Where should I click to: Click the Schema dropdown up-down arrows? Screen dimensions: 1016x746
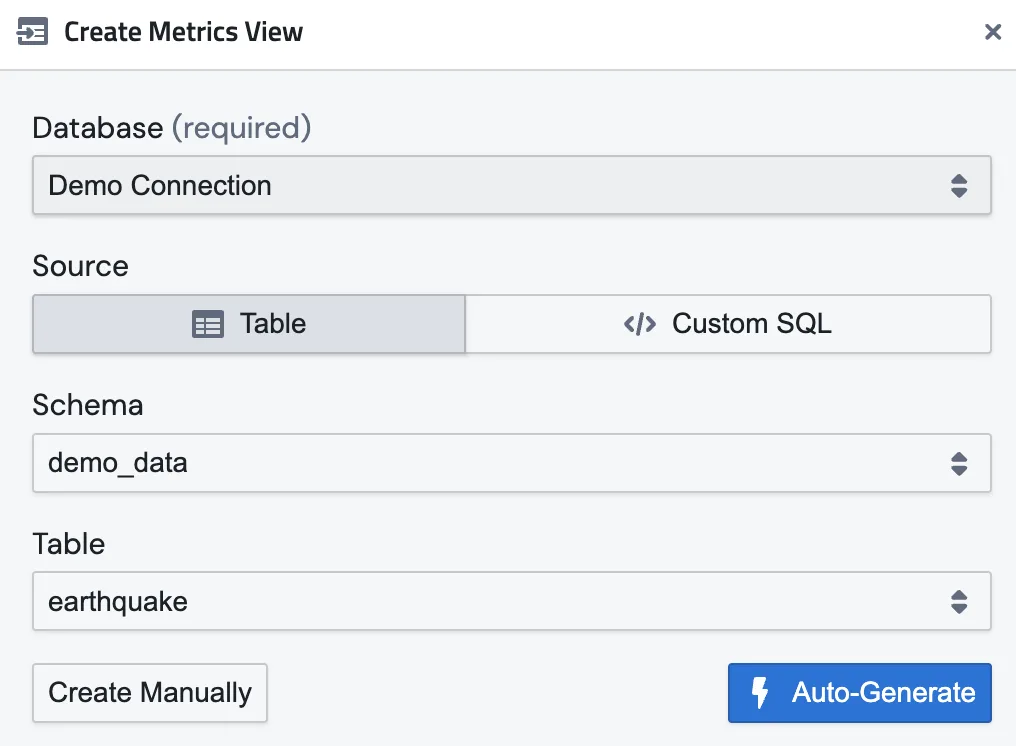959,464
